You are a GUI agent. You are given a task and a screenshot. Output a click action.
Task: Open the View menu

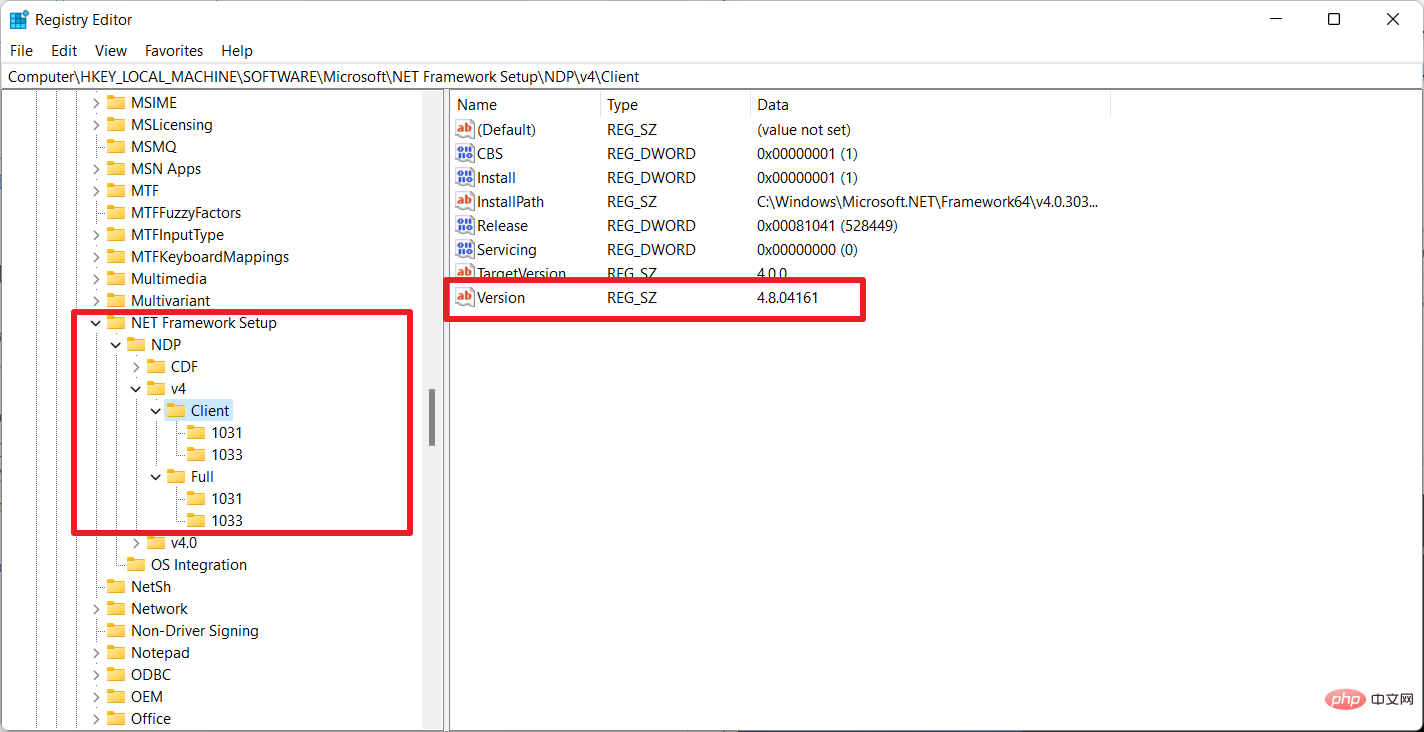click(111, 50)
